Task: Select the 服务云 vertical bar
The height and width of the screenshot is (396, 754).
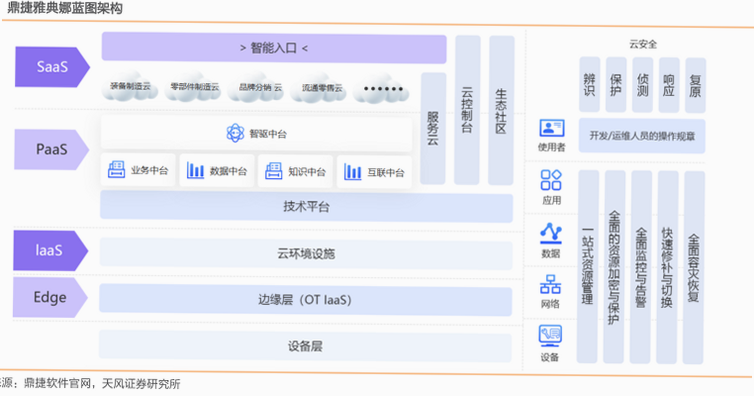Action: pyautogui.click(x=433, y=128)
